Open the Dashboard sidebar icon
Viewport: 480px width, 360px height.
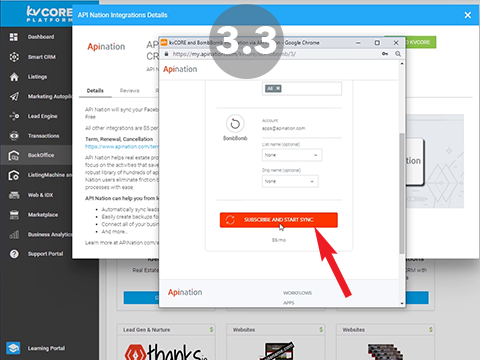[14, 37]
